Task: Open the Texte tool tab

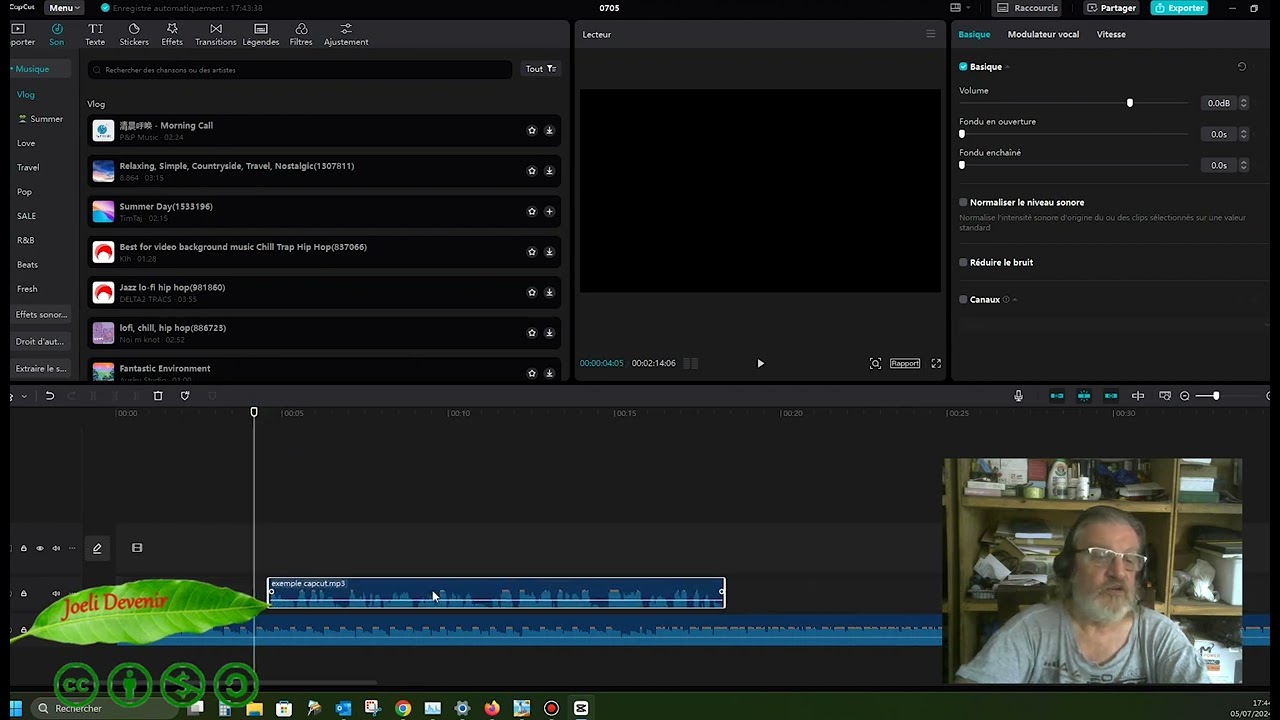Action: coord(95,35)
